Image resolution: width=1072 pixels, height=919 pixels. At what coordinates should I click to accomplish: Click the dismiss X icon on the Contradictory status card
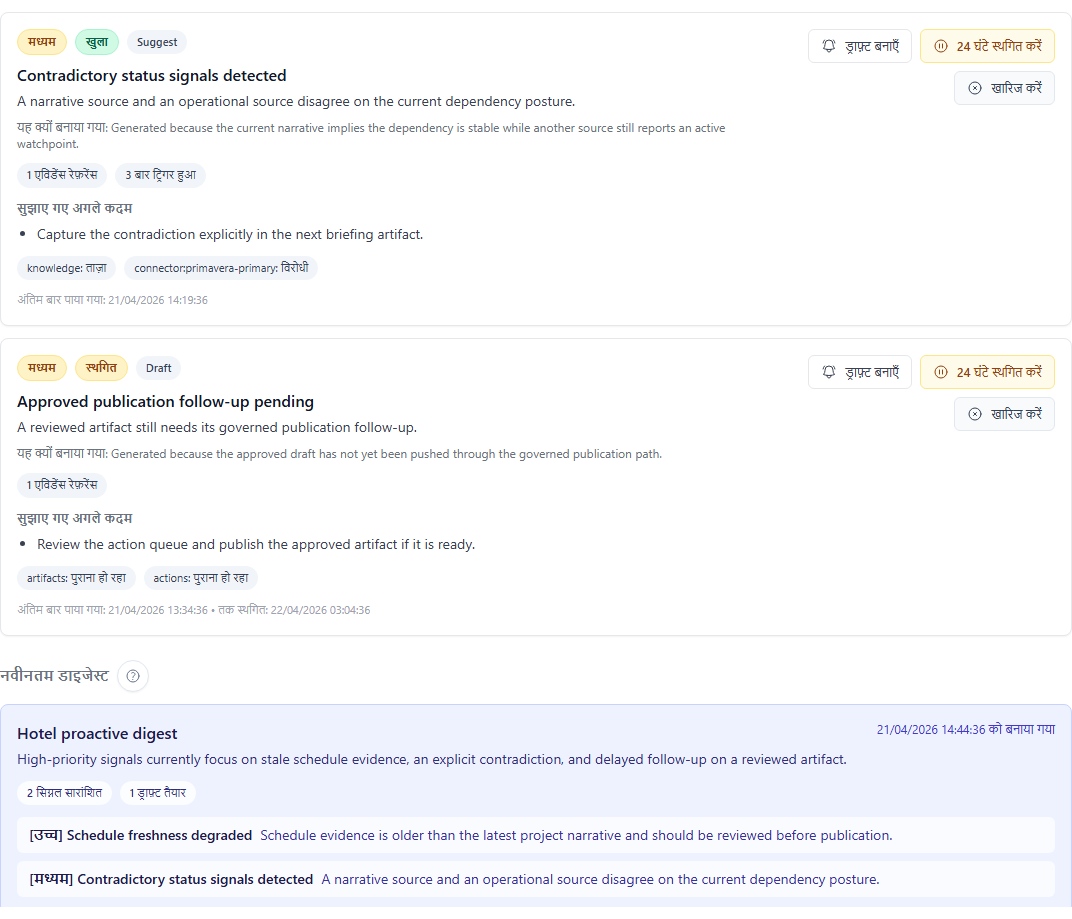pyautogui.click(x=975, y=88)
